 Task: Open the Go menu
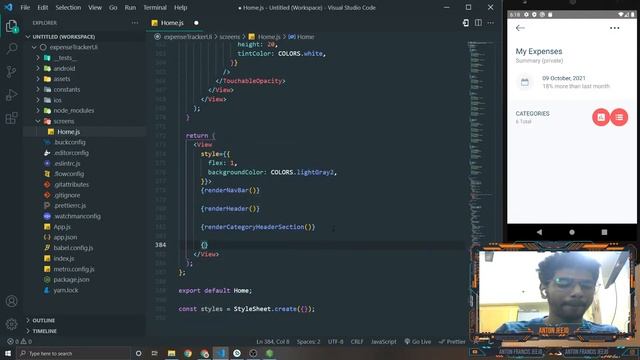tap(113, 7)
